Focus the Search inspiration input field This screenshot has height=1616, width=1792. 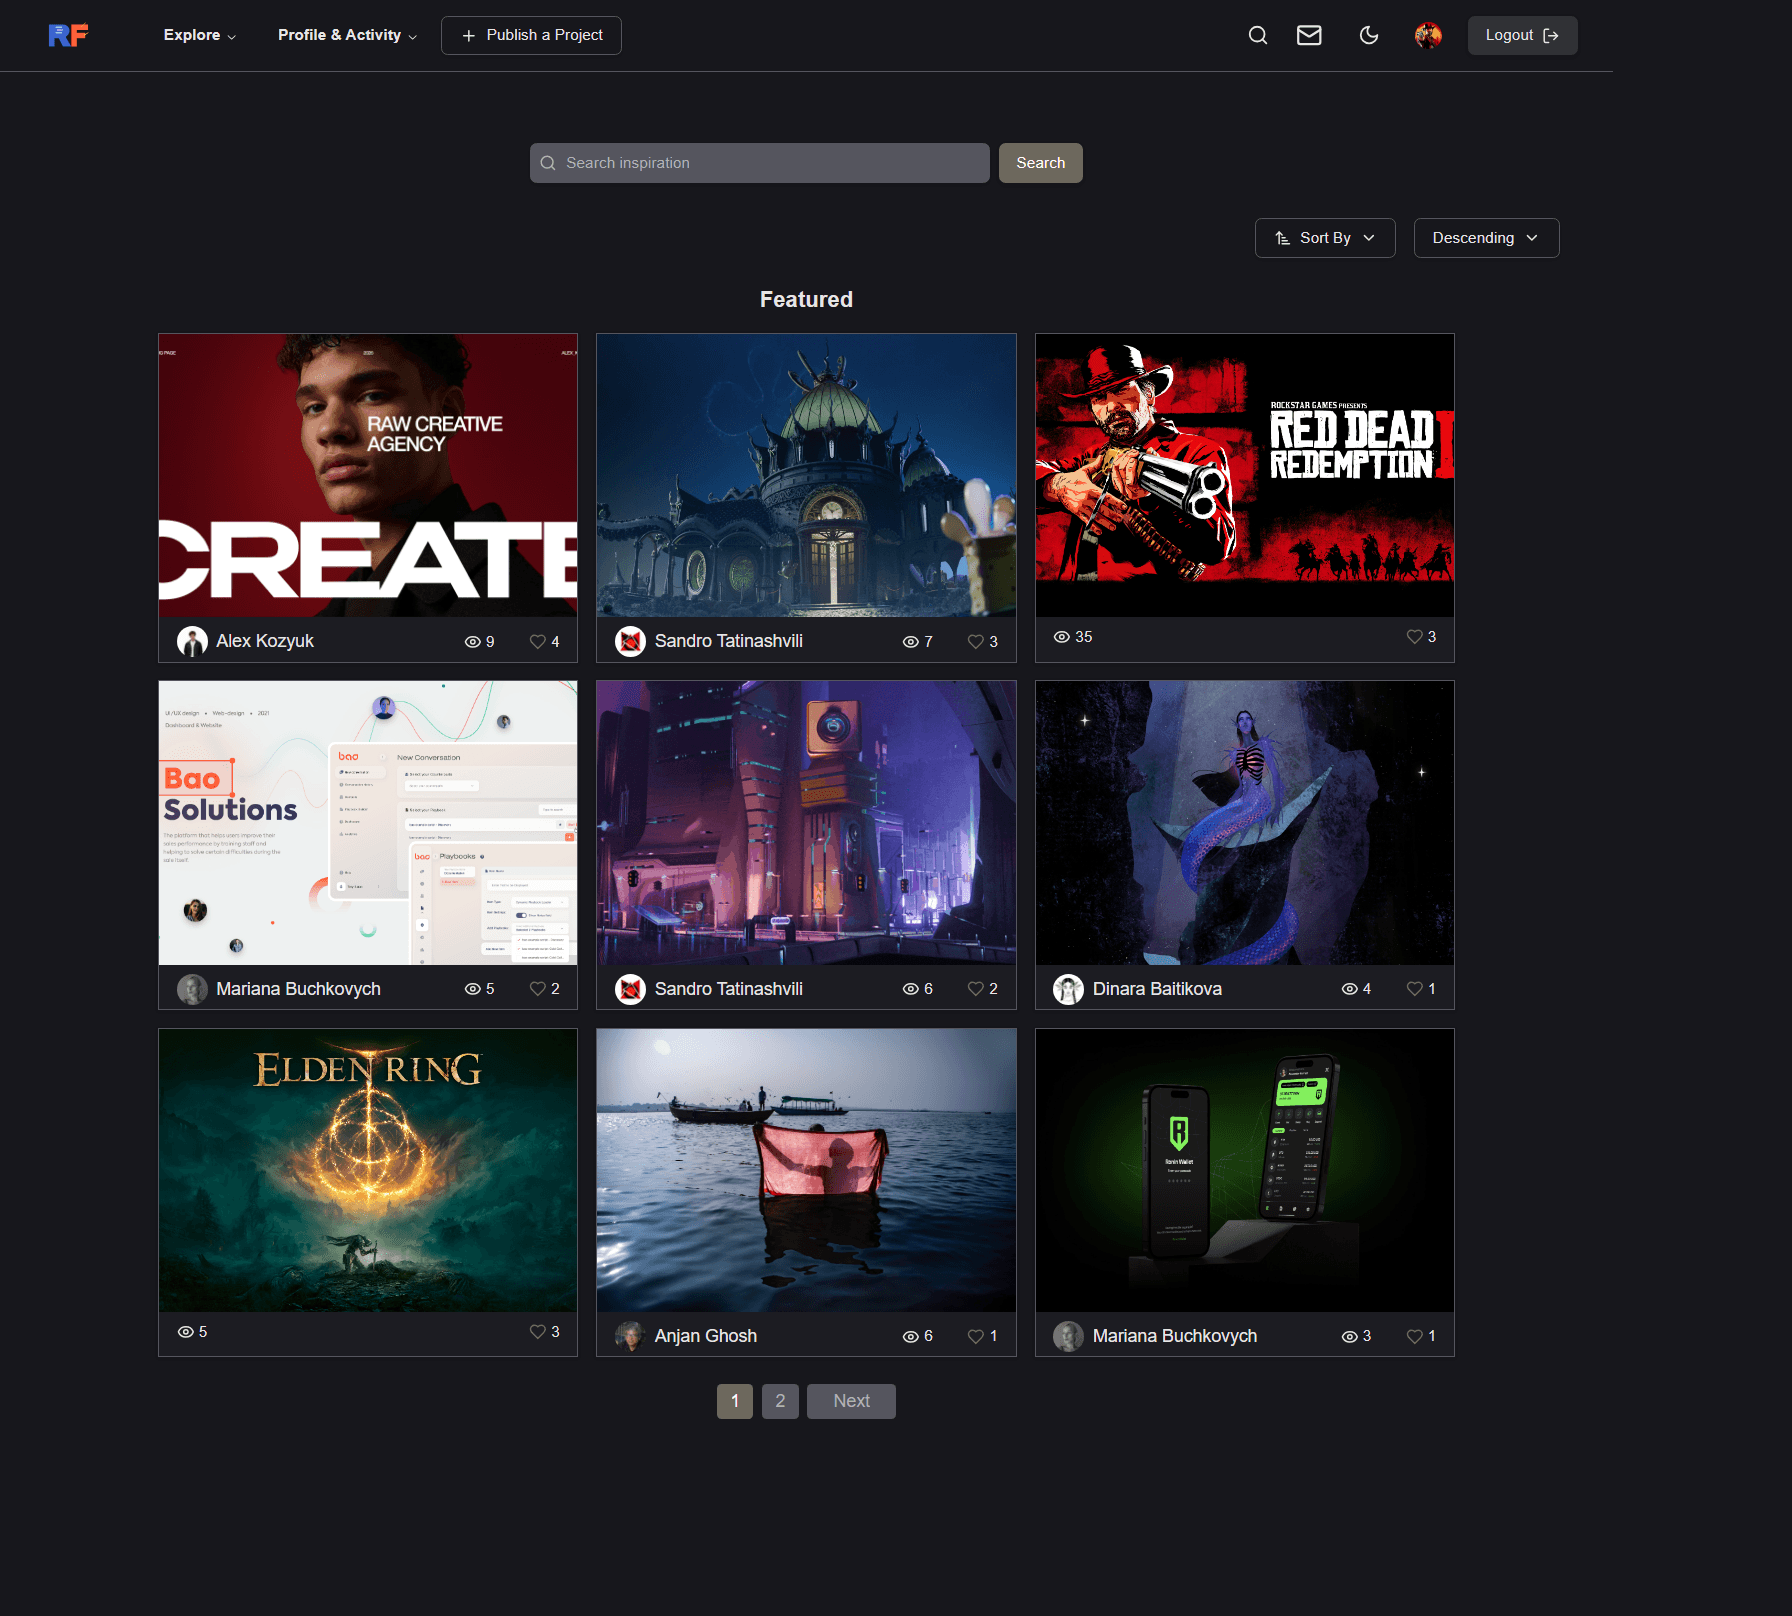pyautogui.click(x=759, y=163)
